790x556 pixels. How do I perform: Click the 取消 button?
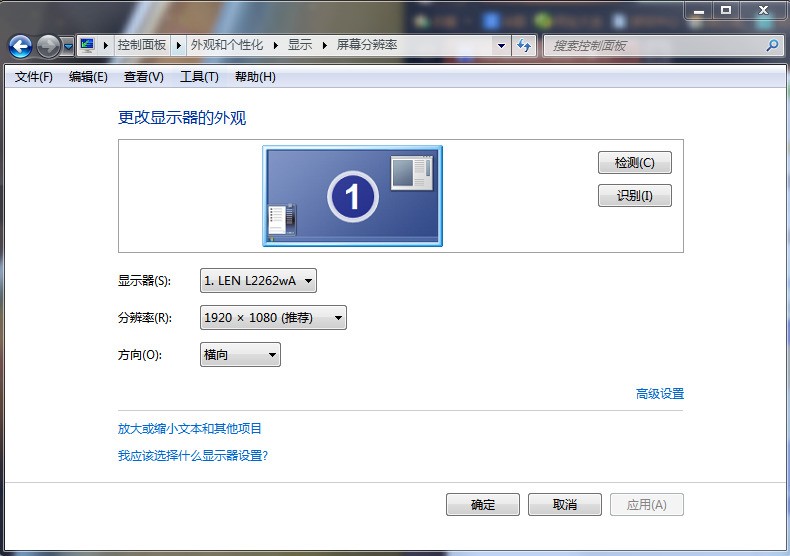pos(565,504)
